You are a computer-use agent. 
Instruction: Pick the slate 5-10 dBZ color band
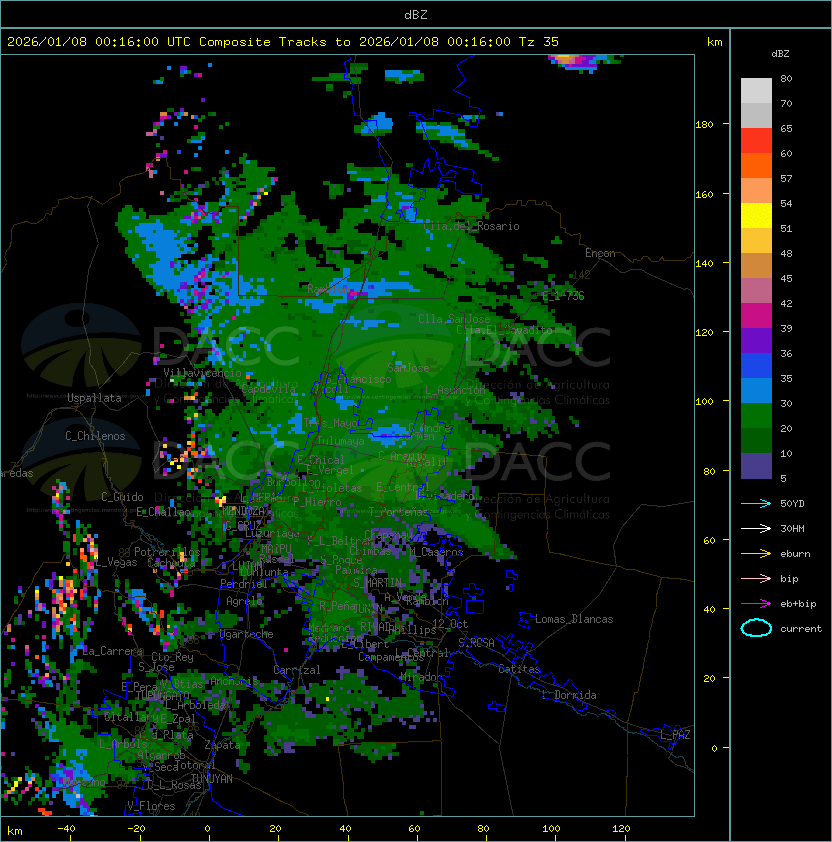pos(756,466)
